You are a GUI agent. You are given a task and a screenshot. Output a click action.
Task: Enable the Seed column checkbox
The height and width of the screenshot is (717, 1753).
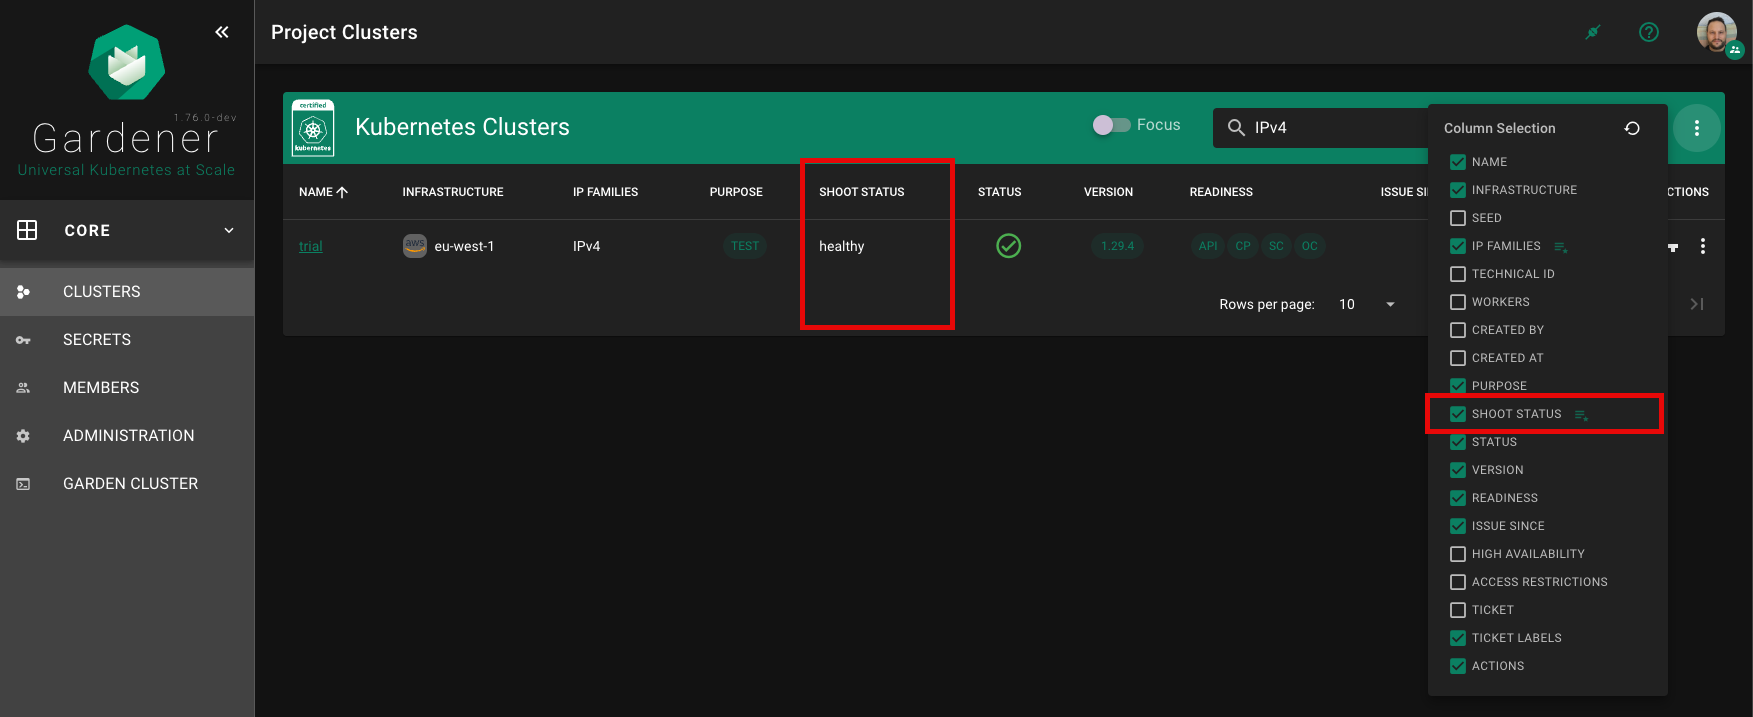1458,218
